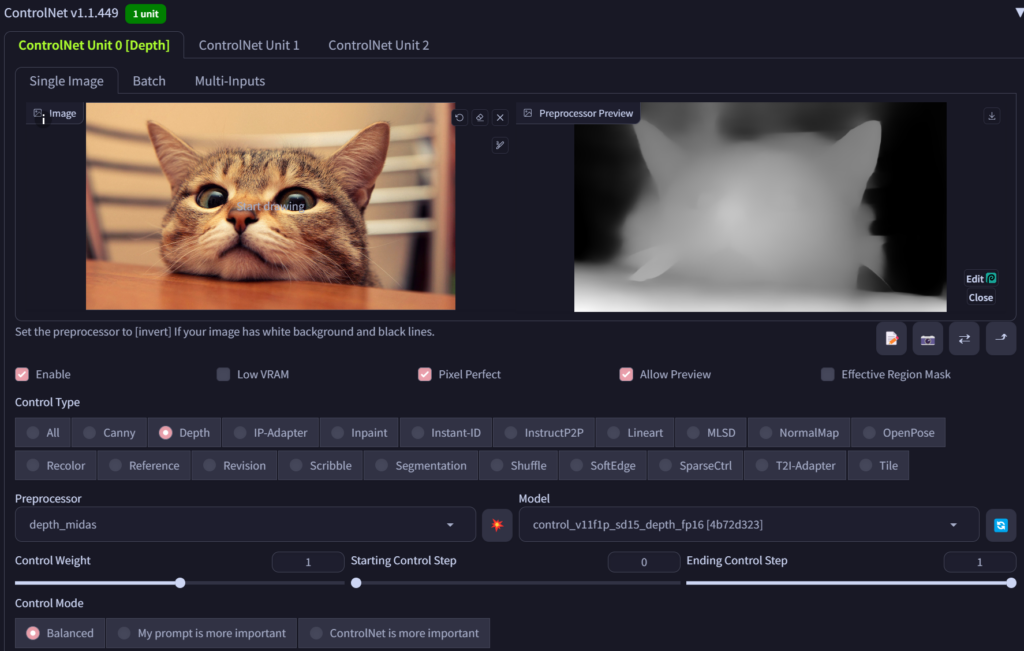Refresh the ControlNet model list
The height and width of the screenshot is (651, 1024).
tap(1000, 524)
